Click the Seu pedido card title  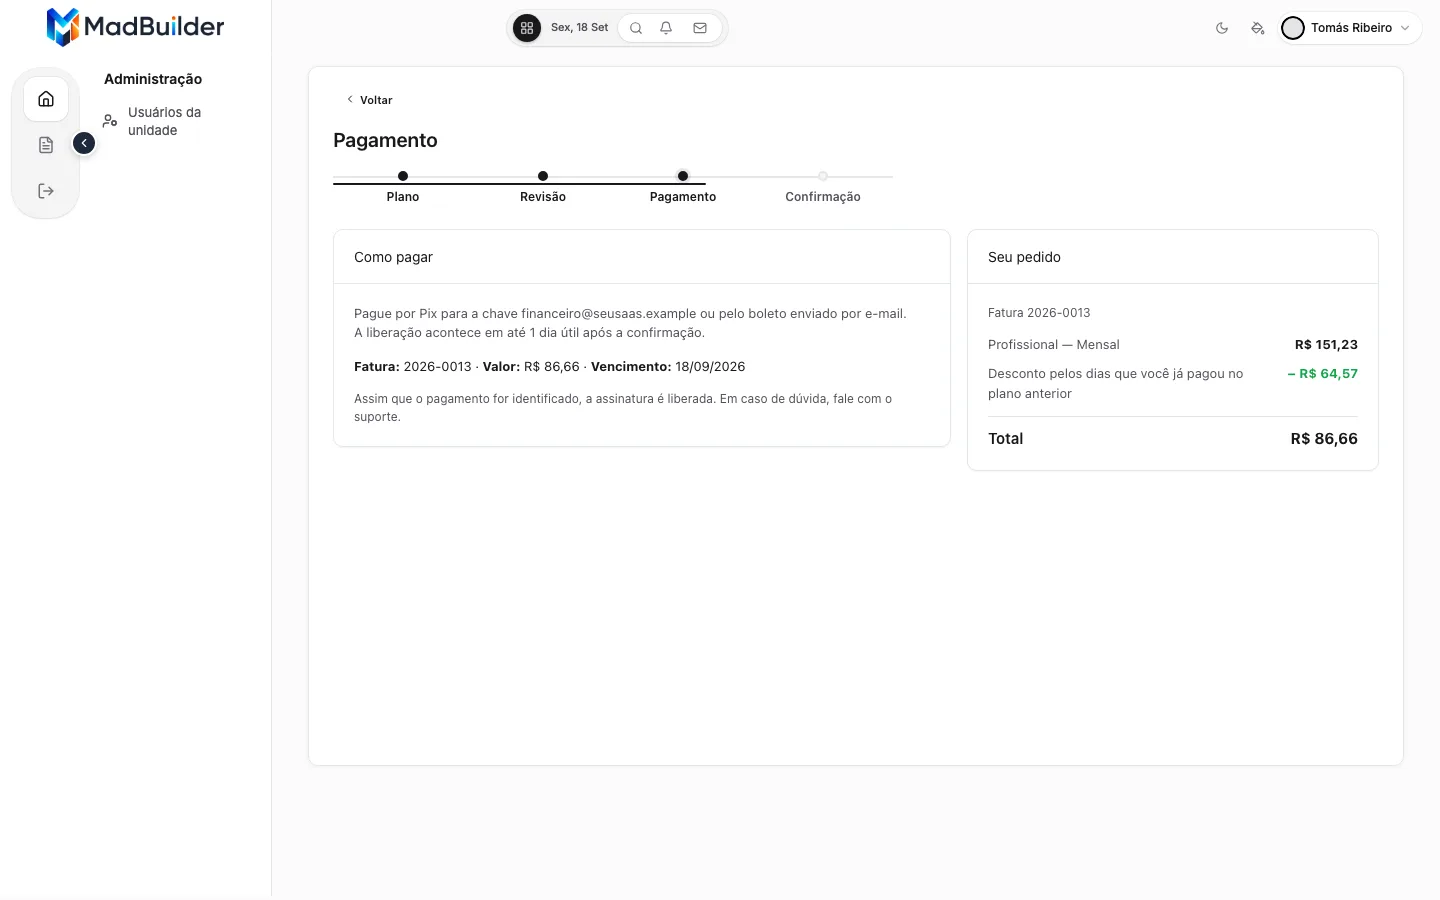[x=1024, y=257]
